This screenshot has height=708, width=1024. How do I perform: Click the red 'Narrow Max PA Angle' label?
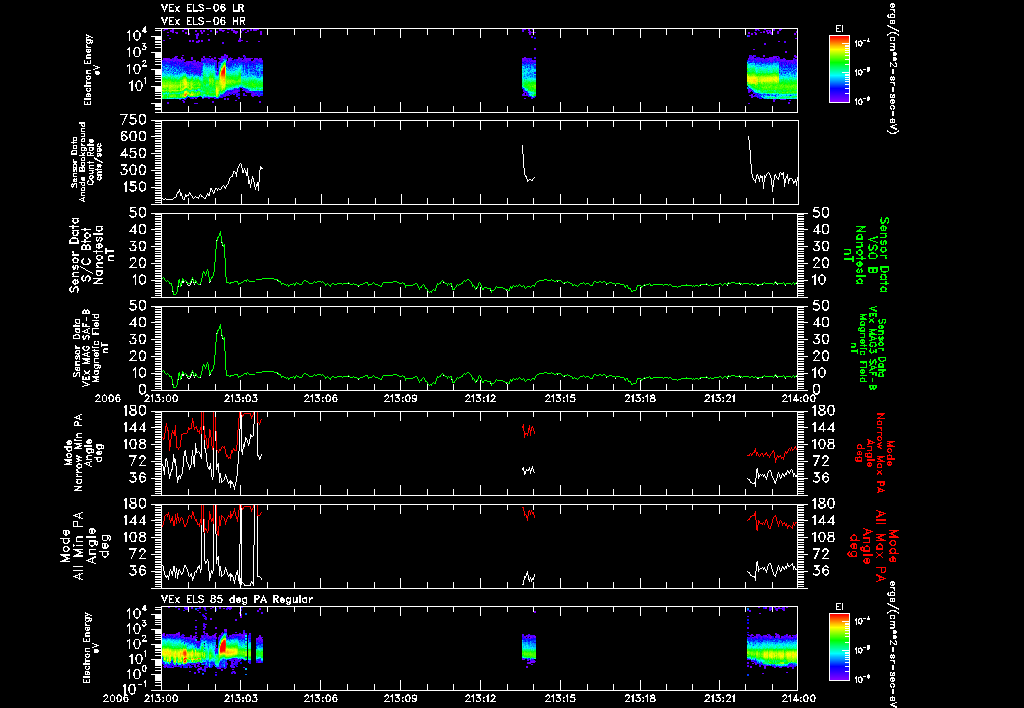click(x=874, y=451)
